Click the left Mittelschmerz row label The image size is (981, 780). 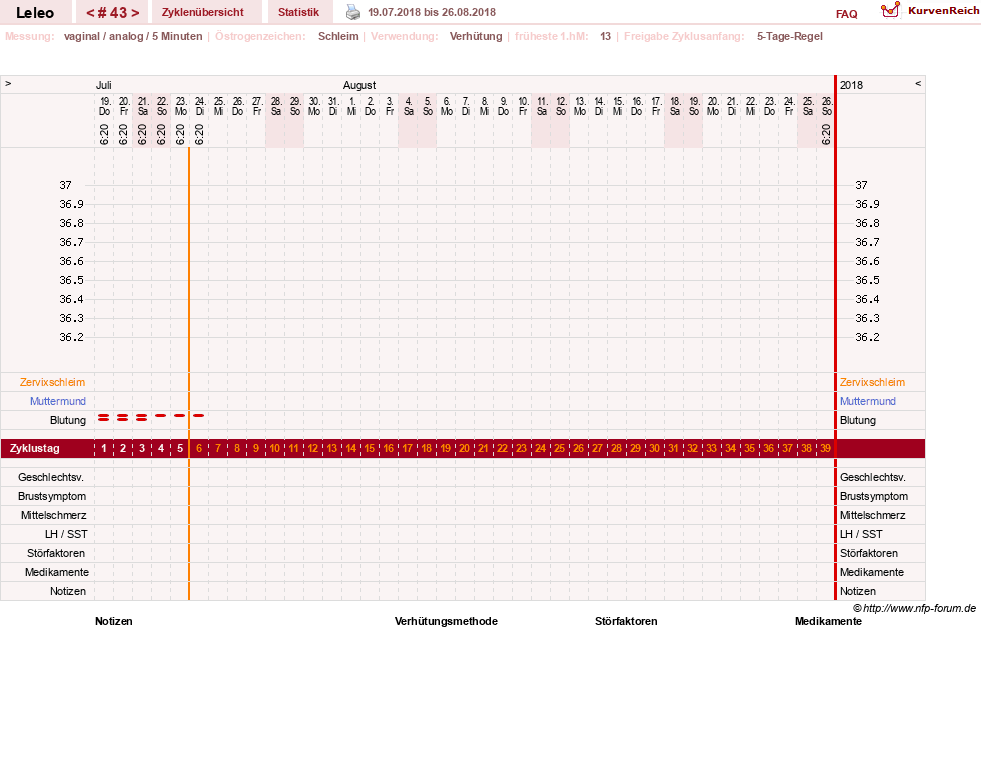53,515
